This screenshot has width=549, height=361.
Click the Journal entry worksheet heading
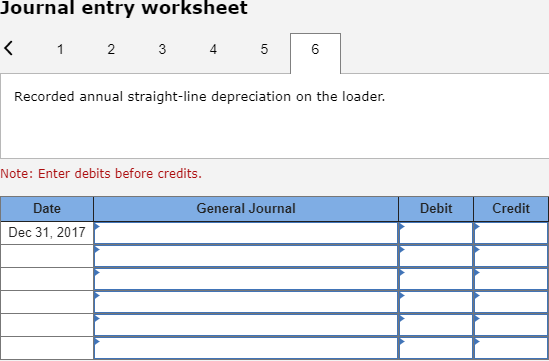pos(124,8)
